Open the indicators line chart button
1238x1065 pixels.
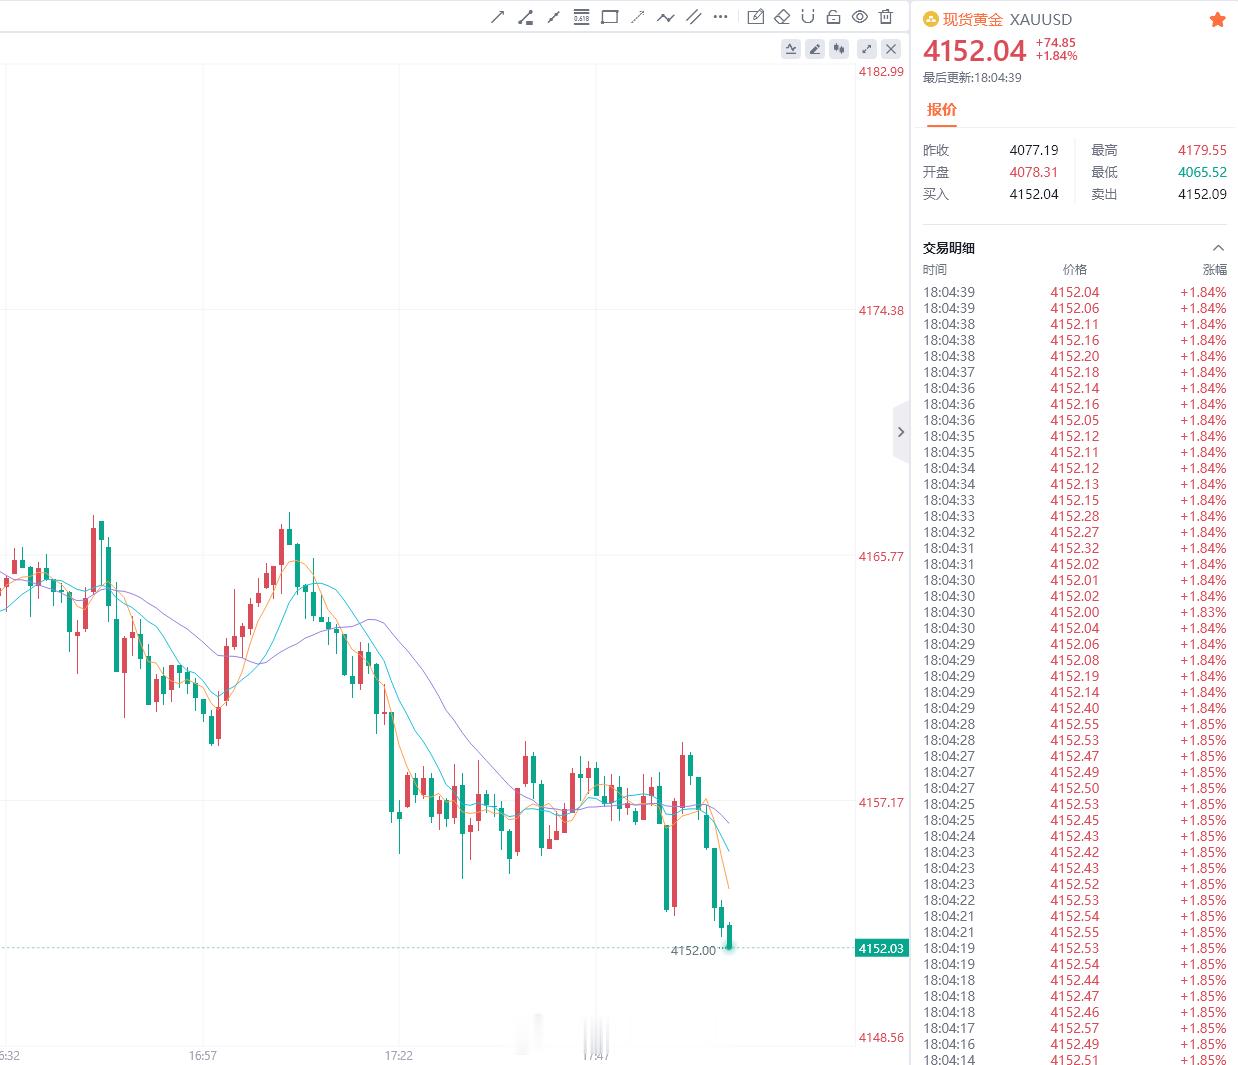pyautogui.click(x=791, y=48)
